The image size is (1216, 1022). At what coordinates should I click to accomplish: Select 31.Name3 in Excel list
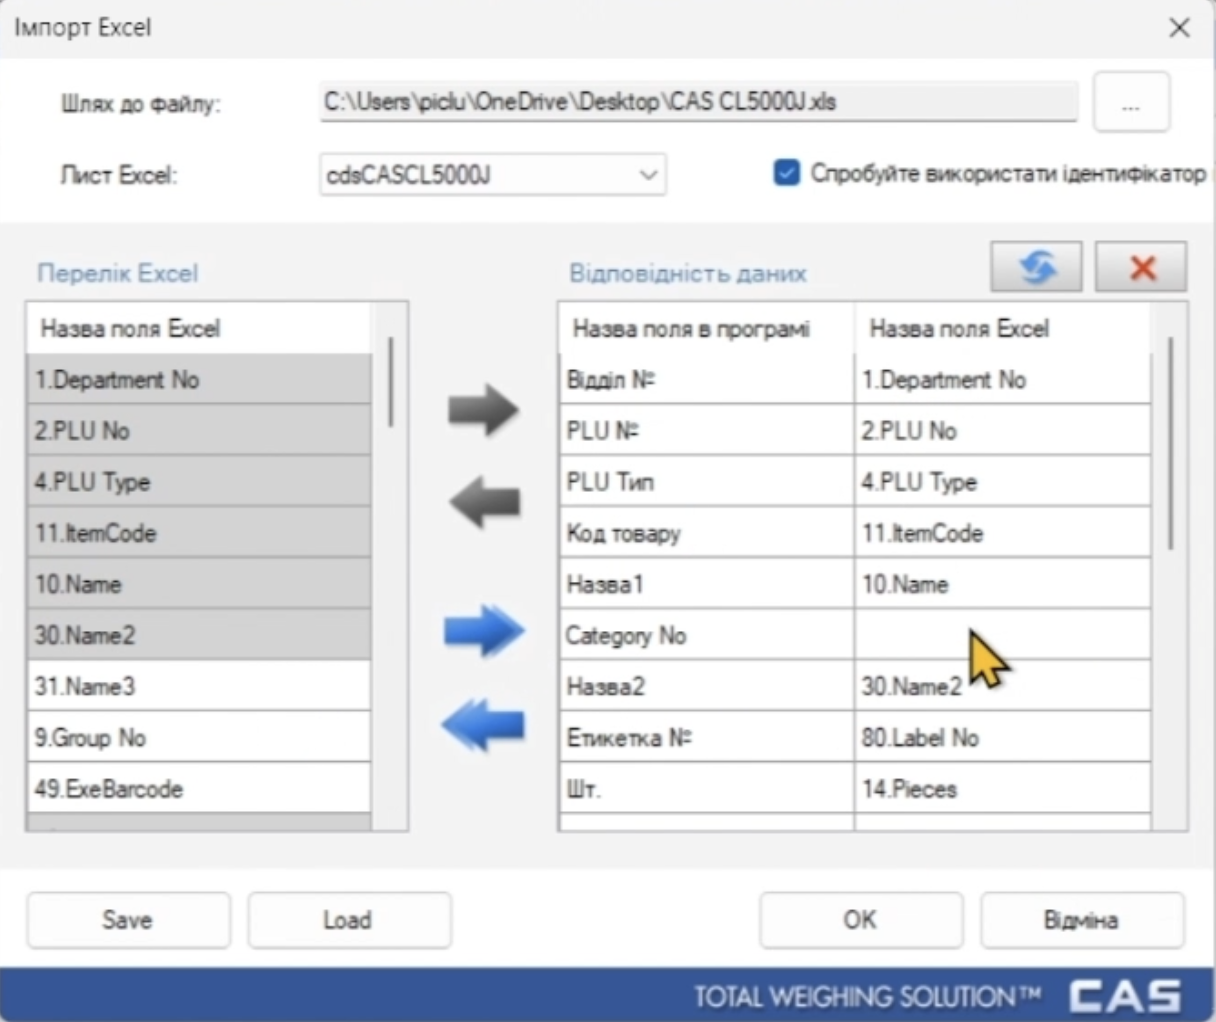click(x=198, y=687)
